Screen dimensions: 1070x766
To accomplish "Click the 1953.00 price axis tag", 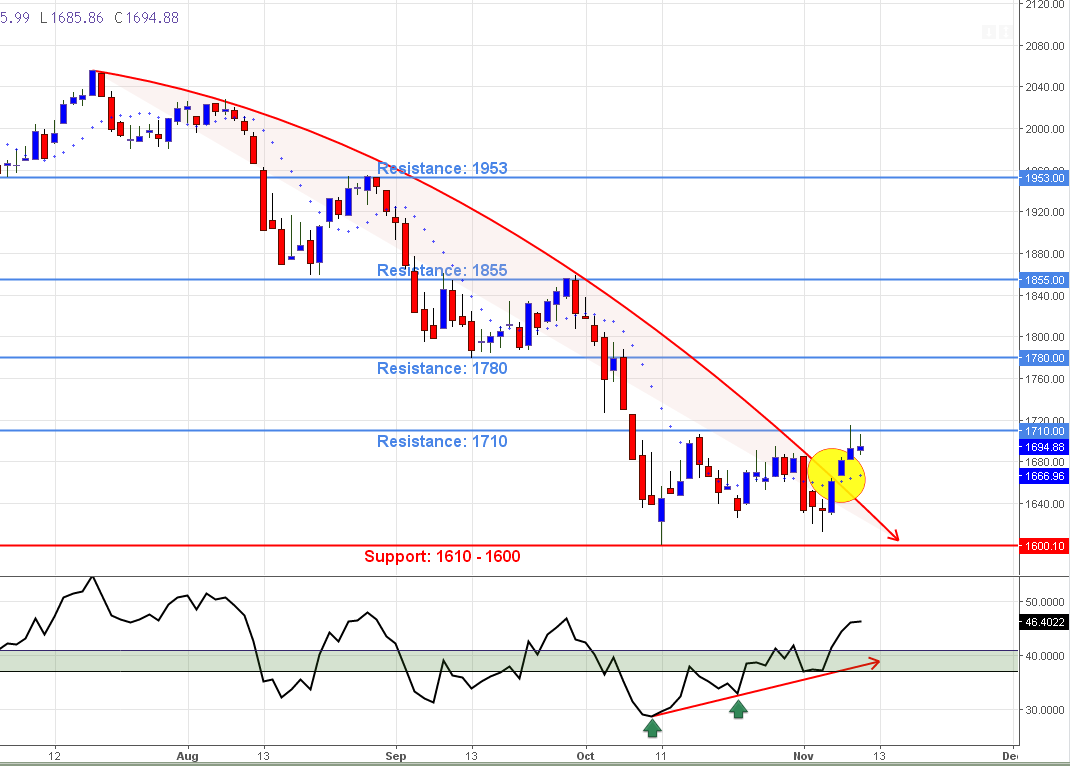I will (x=1043, y=178).
